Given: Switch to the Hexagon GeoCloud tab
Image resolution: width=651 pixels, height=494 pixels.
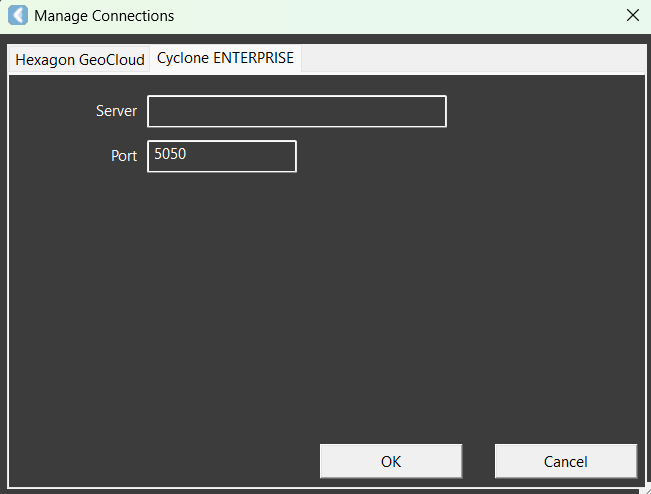Looking at the screenshot, I should click(x=79, y=60).
